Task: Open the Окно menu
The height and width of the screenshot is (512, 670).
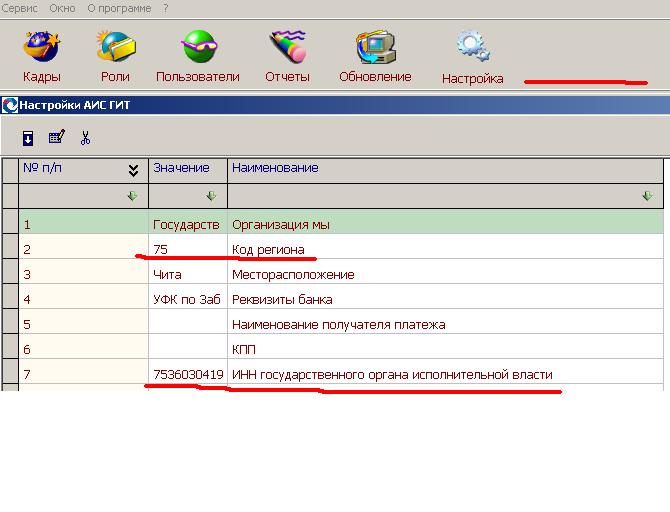Action: click(x=62, y=8)
